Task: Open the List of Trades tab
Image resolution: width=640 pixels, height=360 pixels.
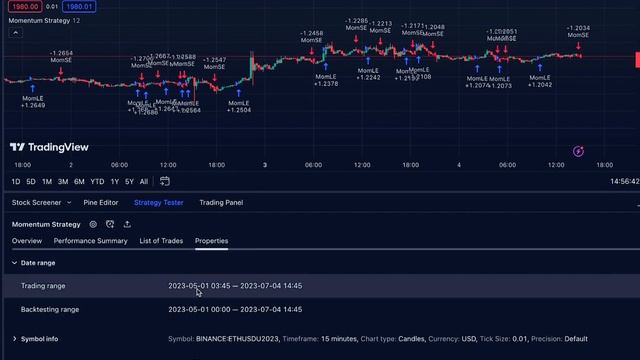Action: [161, 241]
